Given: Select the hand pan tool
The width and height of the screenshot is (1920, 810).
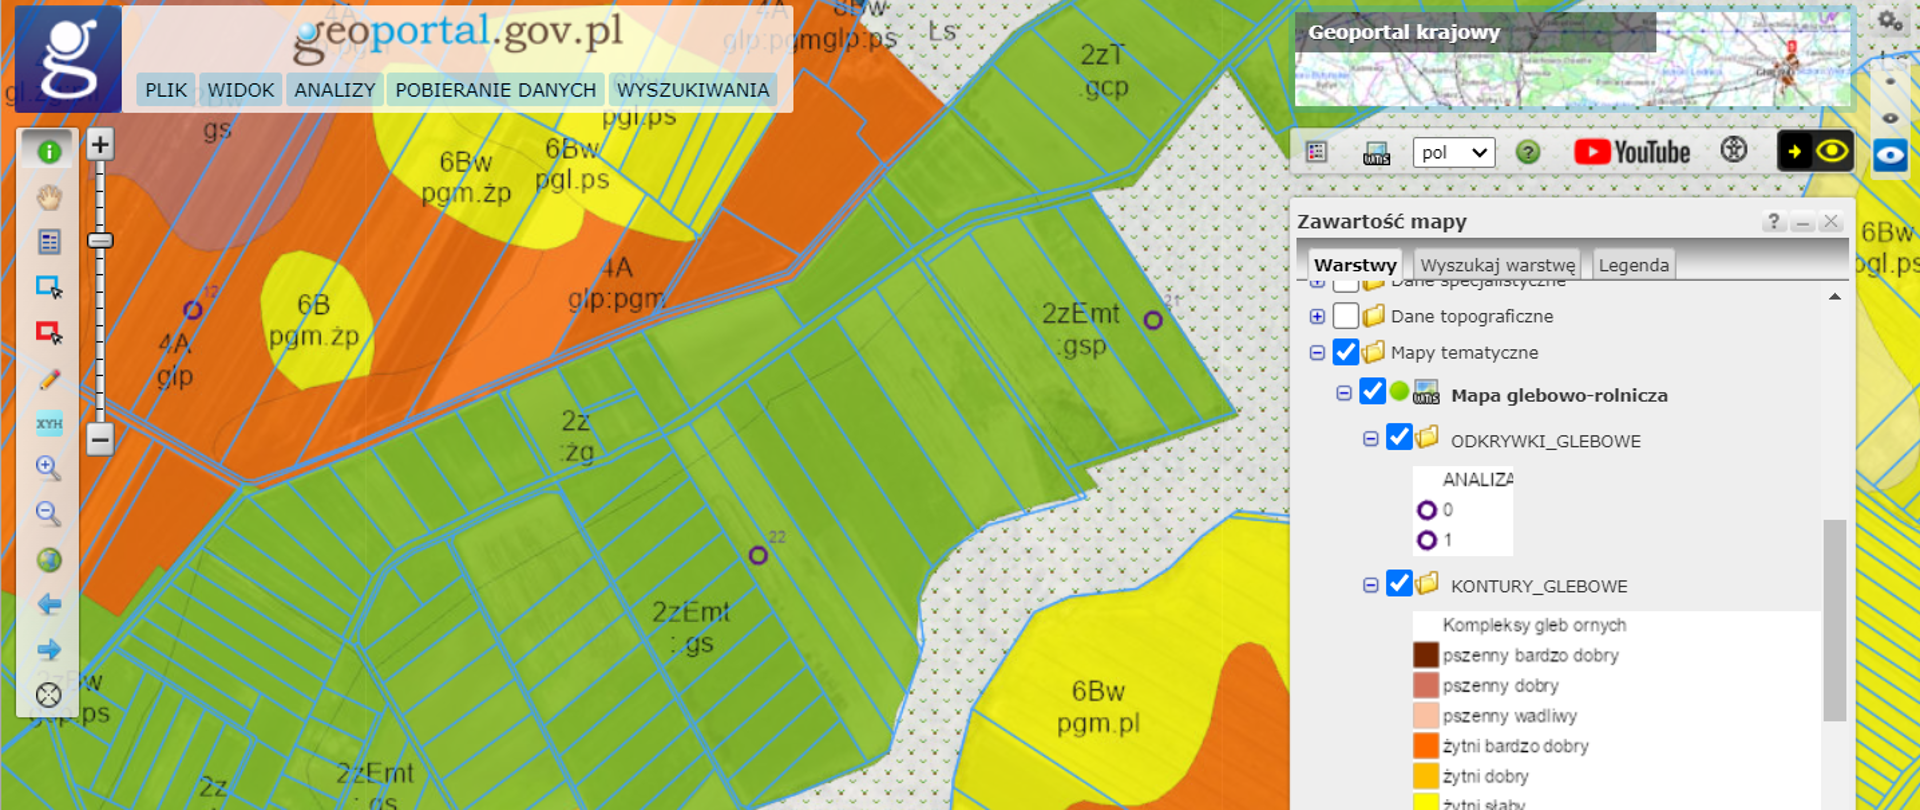Looking at the screenshot, I should point(49,197).
